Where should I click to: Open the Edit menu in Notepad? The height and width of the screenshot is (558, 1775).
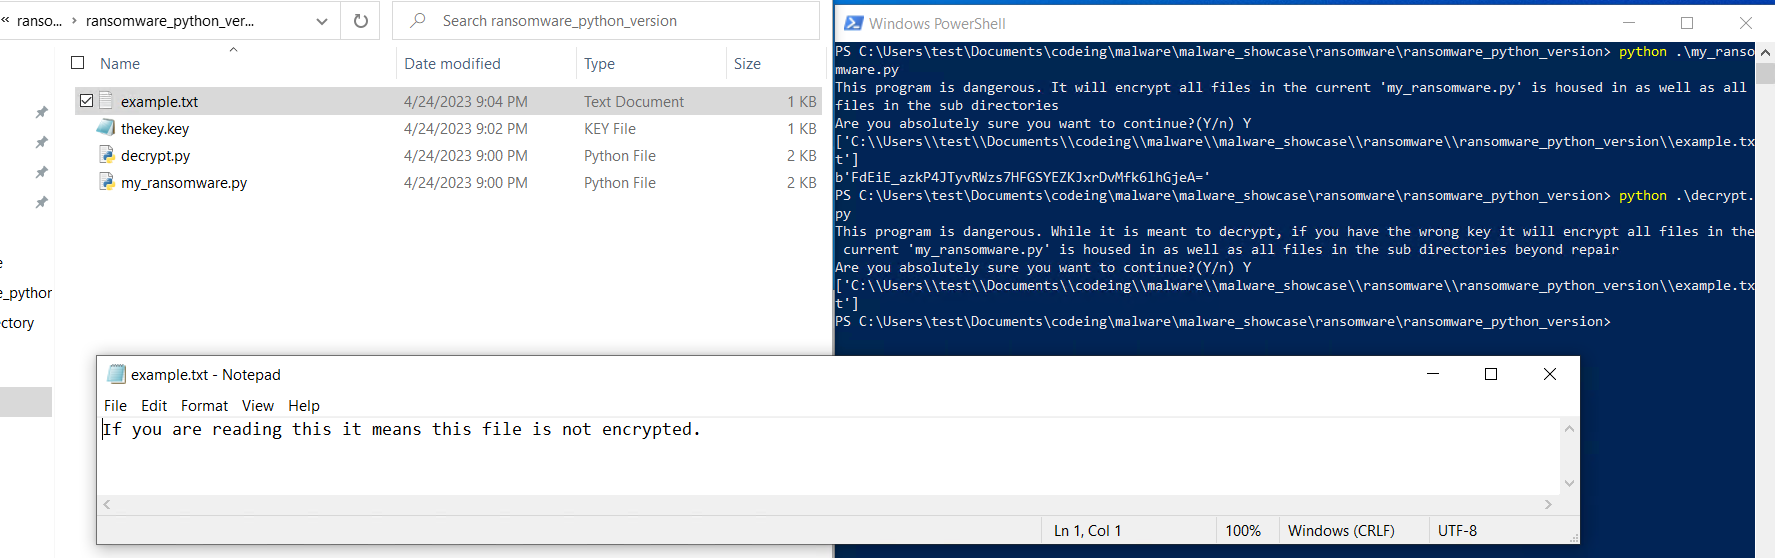point(154,405)
